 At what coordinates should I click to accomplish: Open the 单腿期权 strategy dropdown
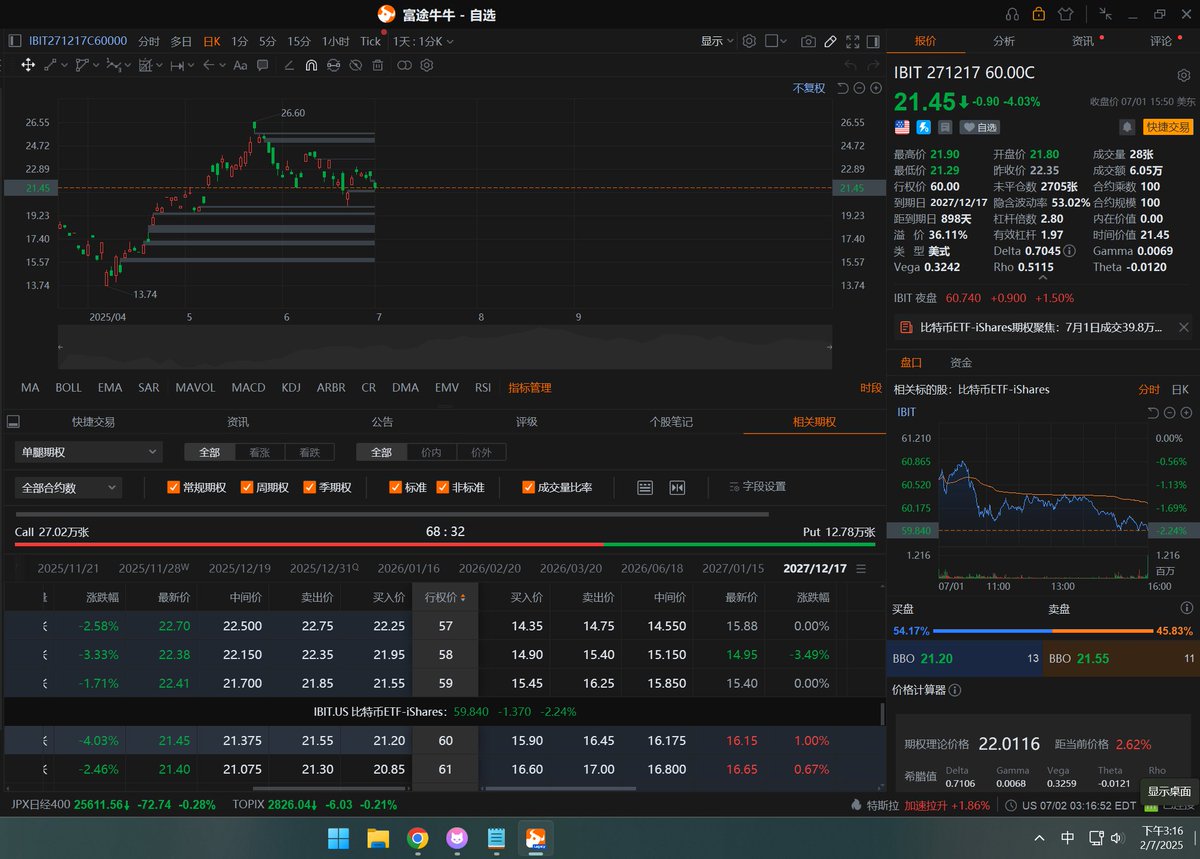coord(88,452)
